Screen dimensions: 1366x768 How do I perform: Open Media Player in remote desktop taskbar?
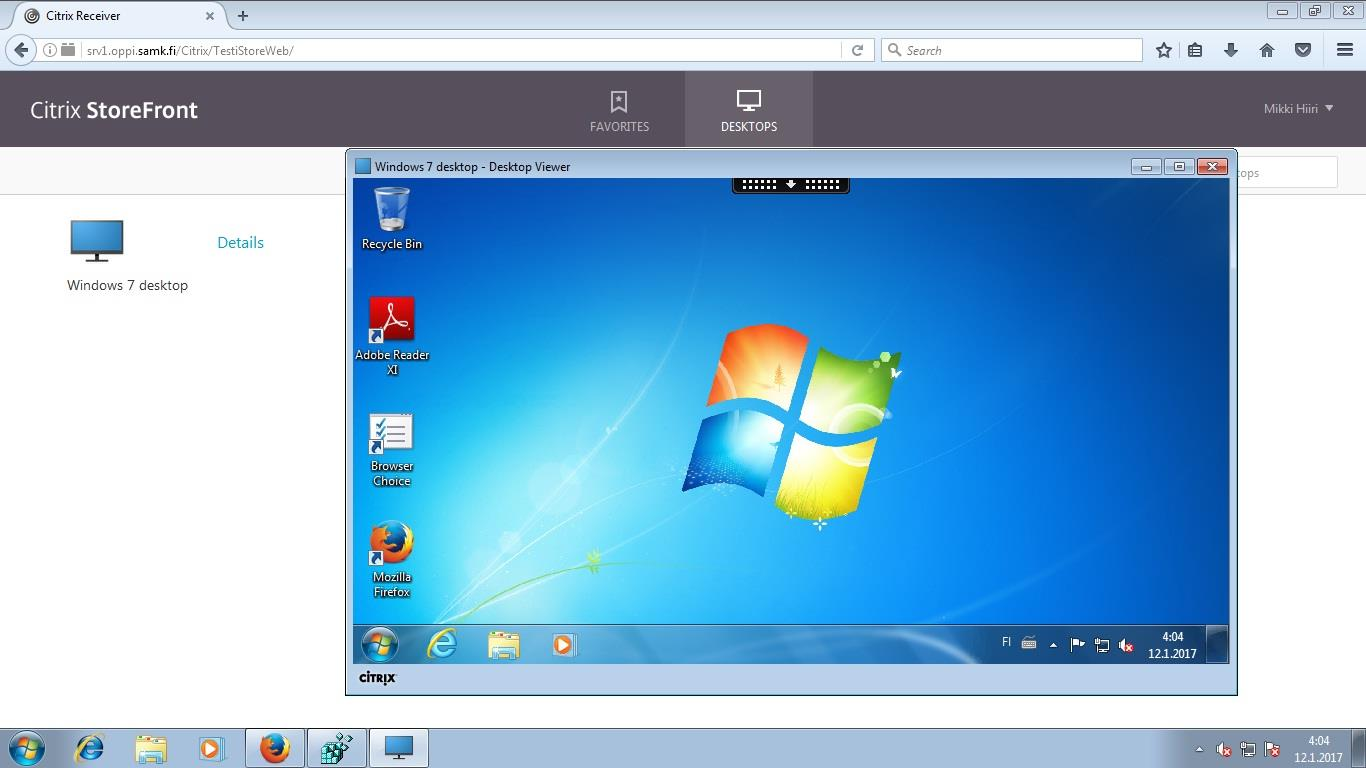pyautogui.click(x=564, y=645)
